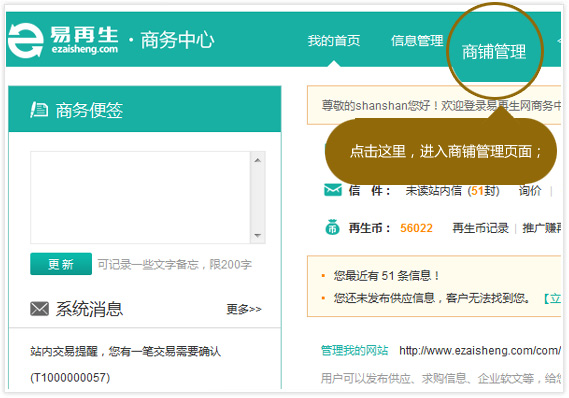
Task: Click the 您还未发布供应信息 notice
Action: click(432, 298)
